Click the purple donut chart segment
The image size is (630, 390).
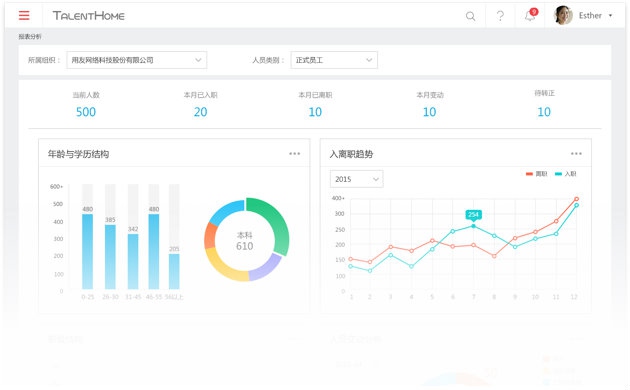click(267, 269)
